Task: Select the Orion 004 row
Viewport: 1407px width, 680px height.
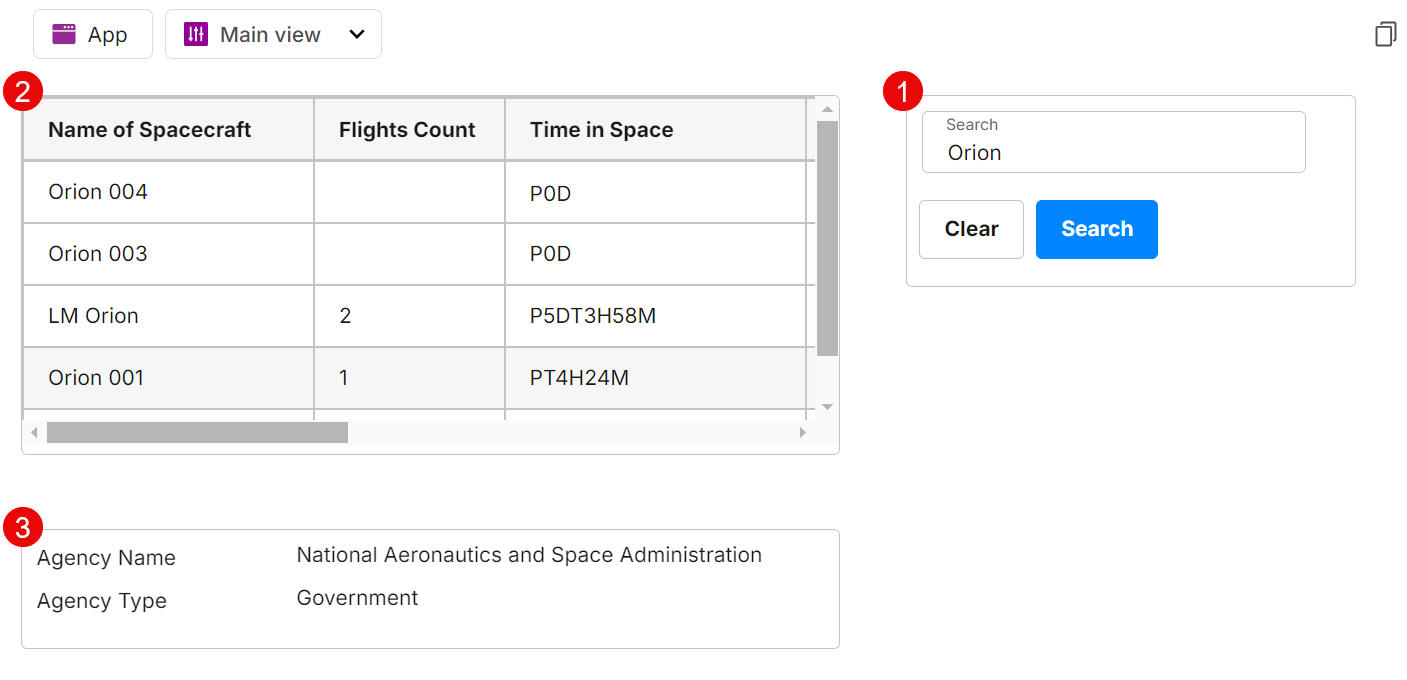Action: 98,192
